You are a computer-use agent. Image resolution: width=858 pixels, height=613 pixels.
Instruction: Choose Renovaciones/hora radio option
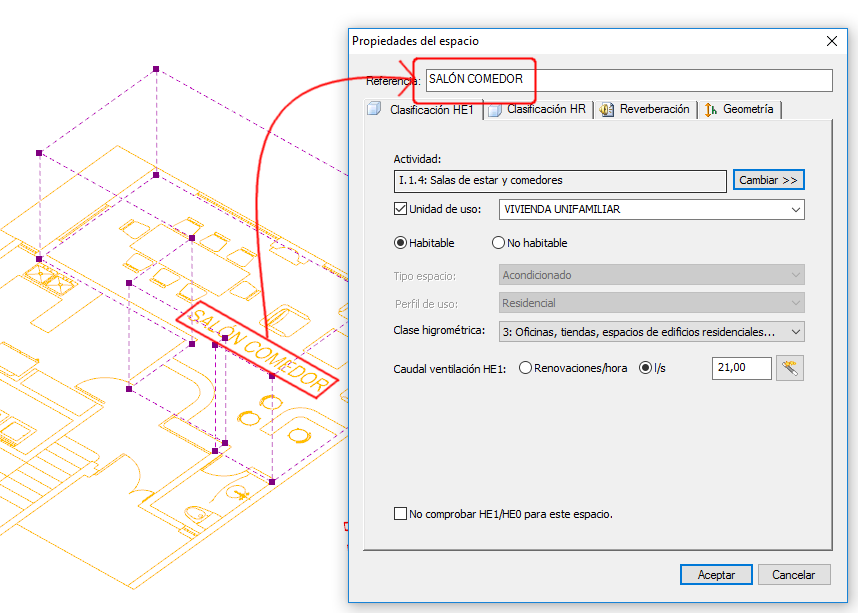tap(525, 368)
